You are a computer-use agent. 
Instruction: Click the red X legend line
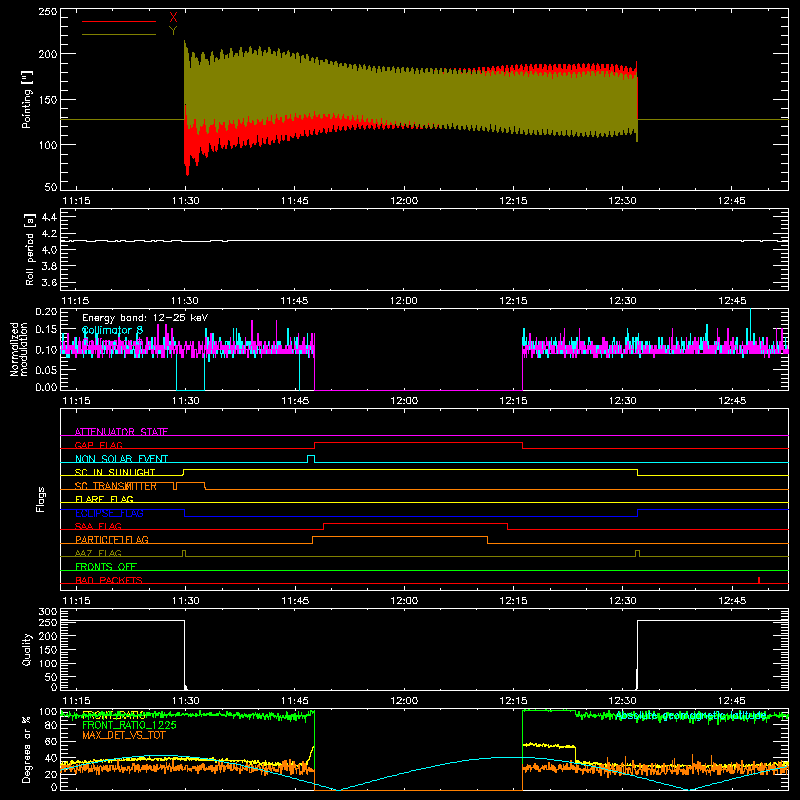(x=118, y=21)
